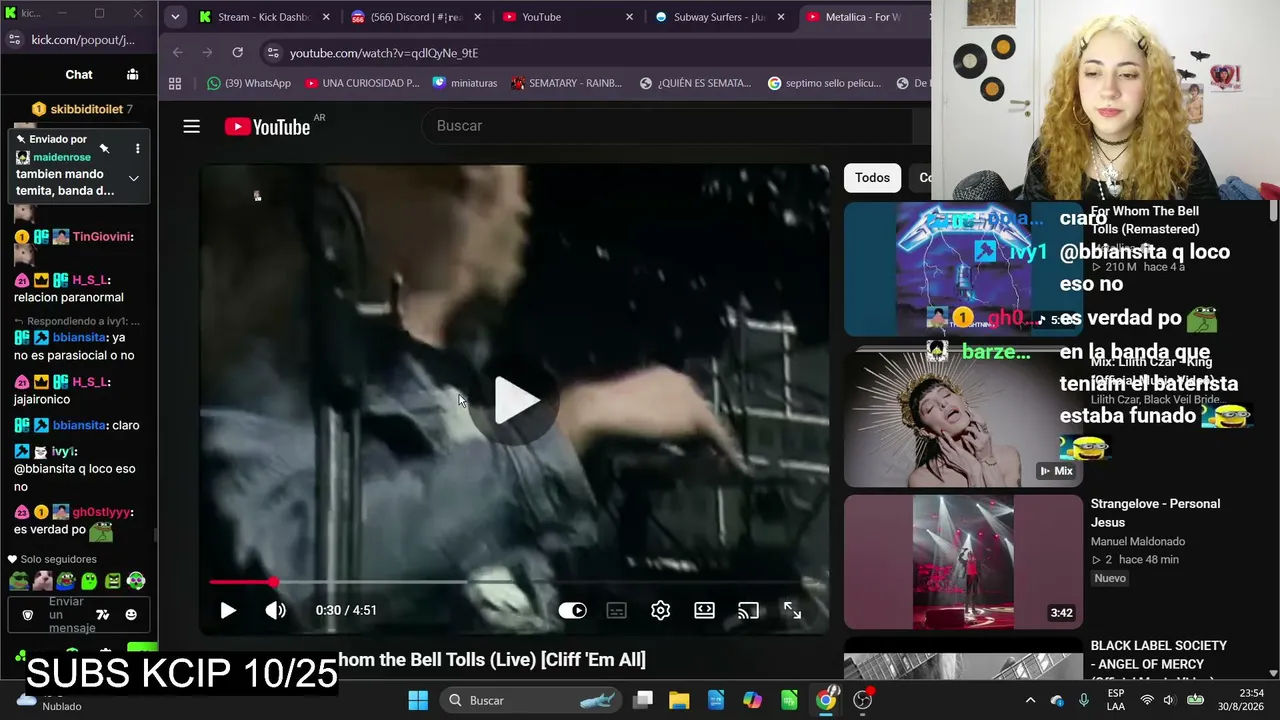Open File Explorer from the taskbar
The height and width of the screenshot is (720, 1280).
679,700
